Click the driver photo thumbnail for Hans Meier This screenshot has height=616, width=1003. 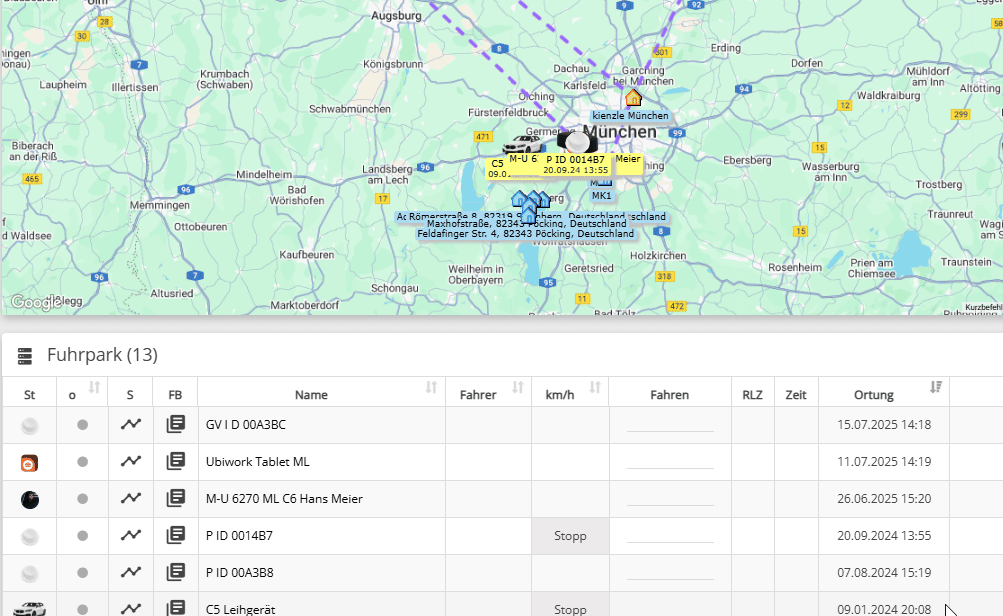tap(29, 498)
